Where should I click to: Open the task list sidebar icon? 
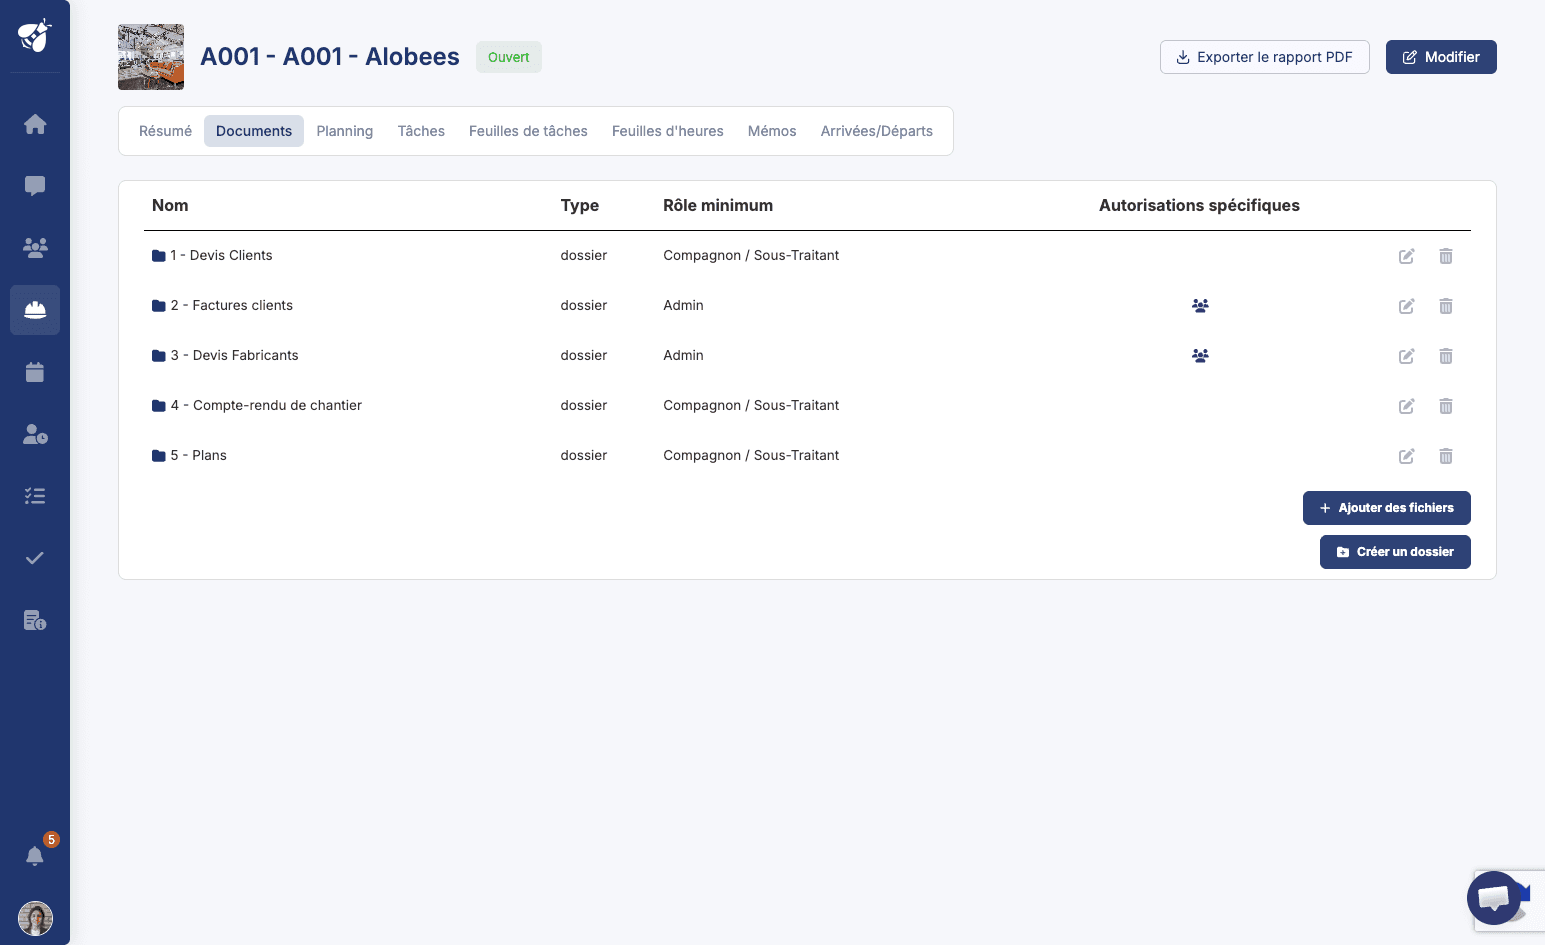pyautogui.click(x=35, y=496)
